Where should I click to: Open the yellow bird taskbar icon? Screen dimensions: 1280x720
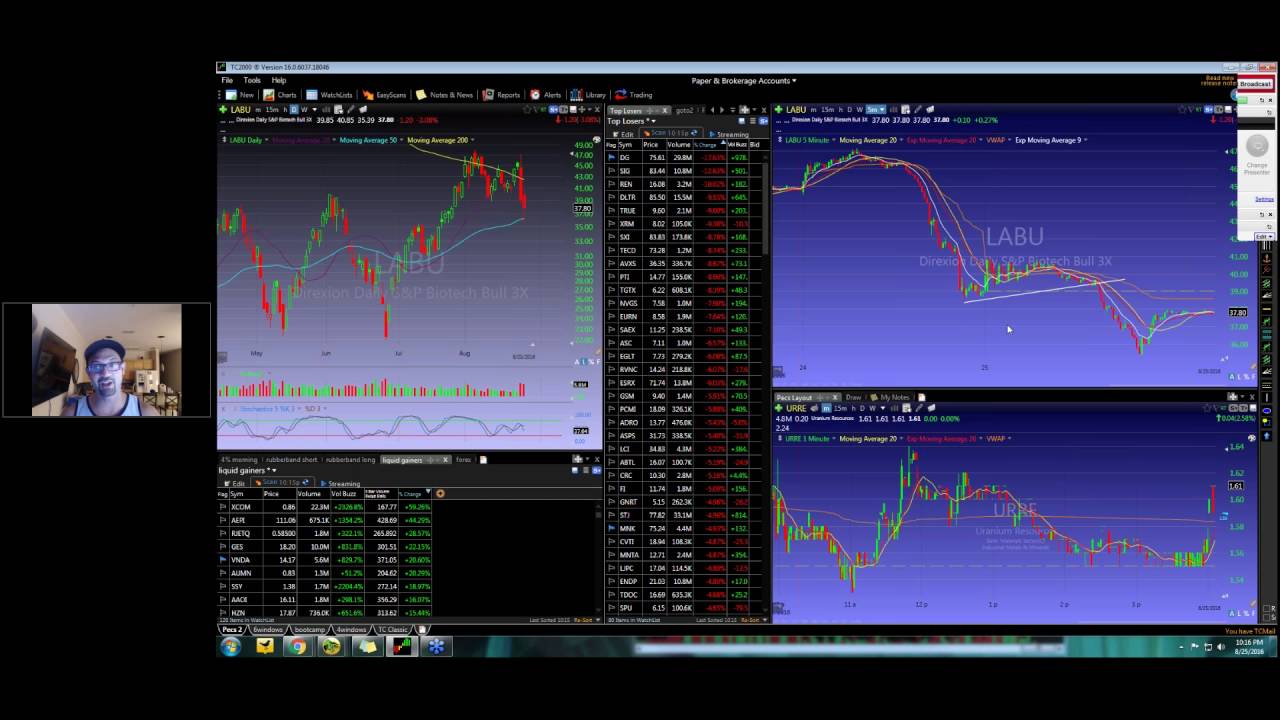click(x=264, y=647)
